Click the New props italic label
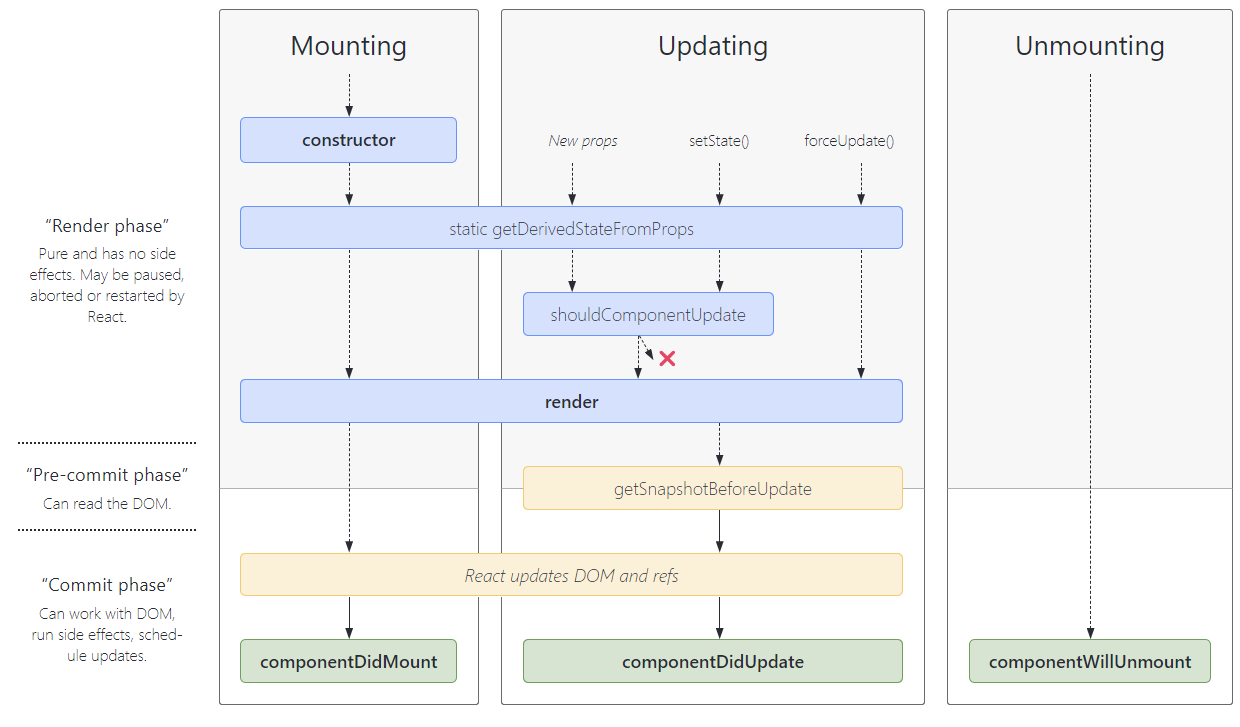 (583, 141)
